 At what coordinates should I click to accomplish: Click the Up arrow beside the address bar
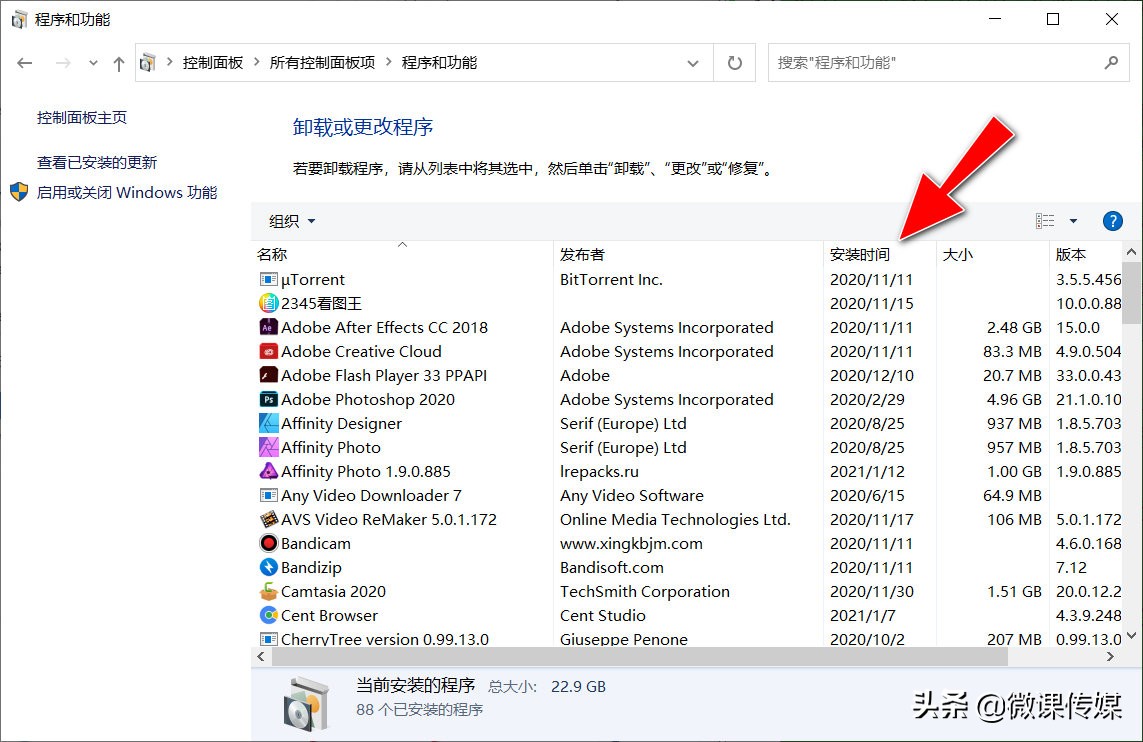click(x=119, y=62)
